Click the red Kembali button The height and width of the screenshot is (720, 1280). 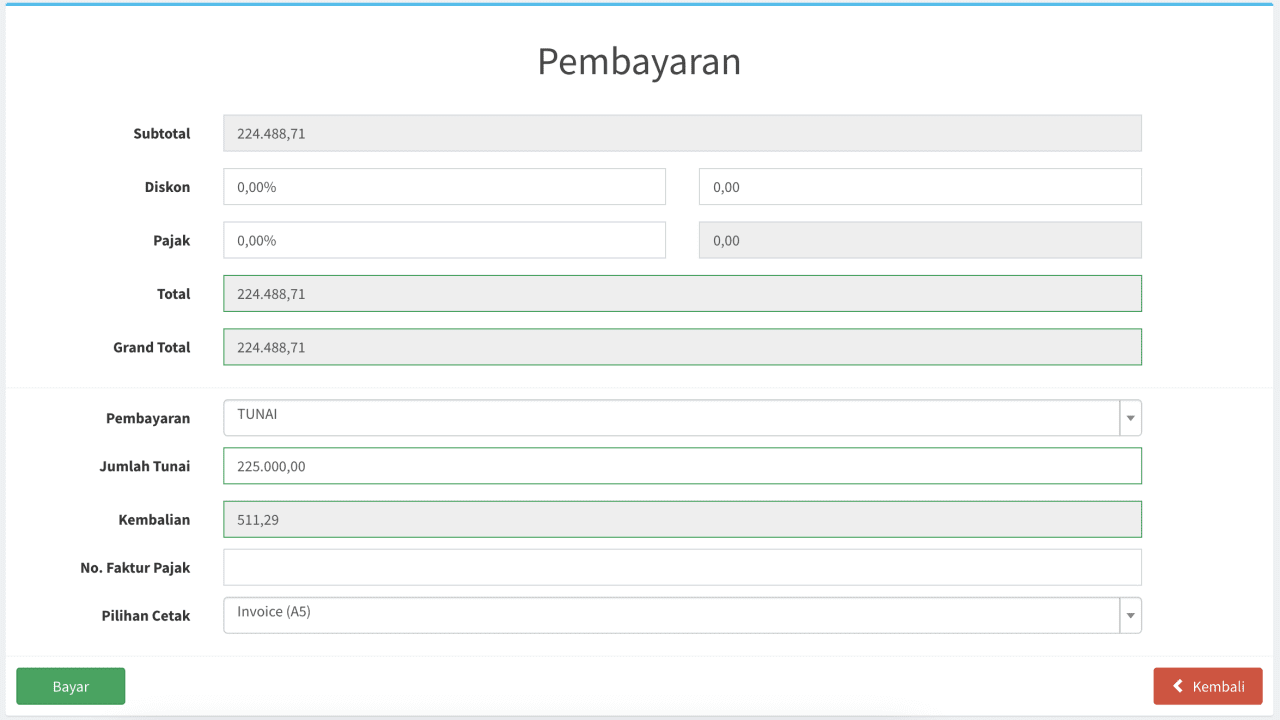pyautogui.click(x=1208, y=686)
